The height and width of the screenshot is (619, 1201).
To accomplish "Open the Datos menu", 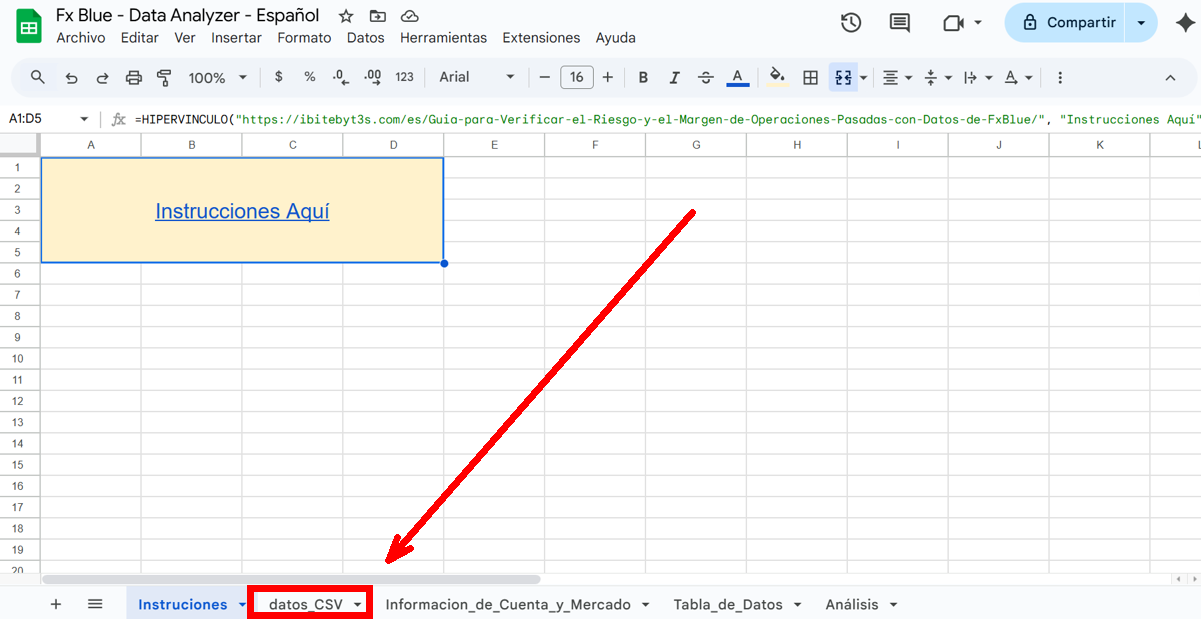I will point(365,38).
